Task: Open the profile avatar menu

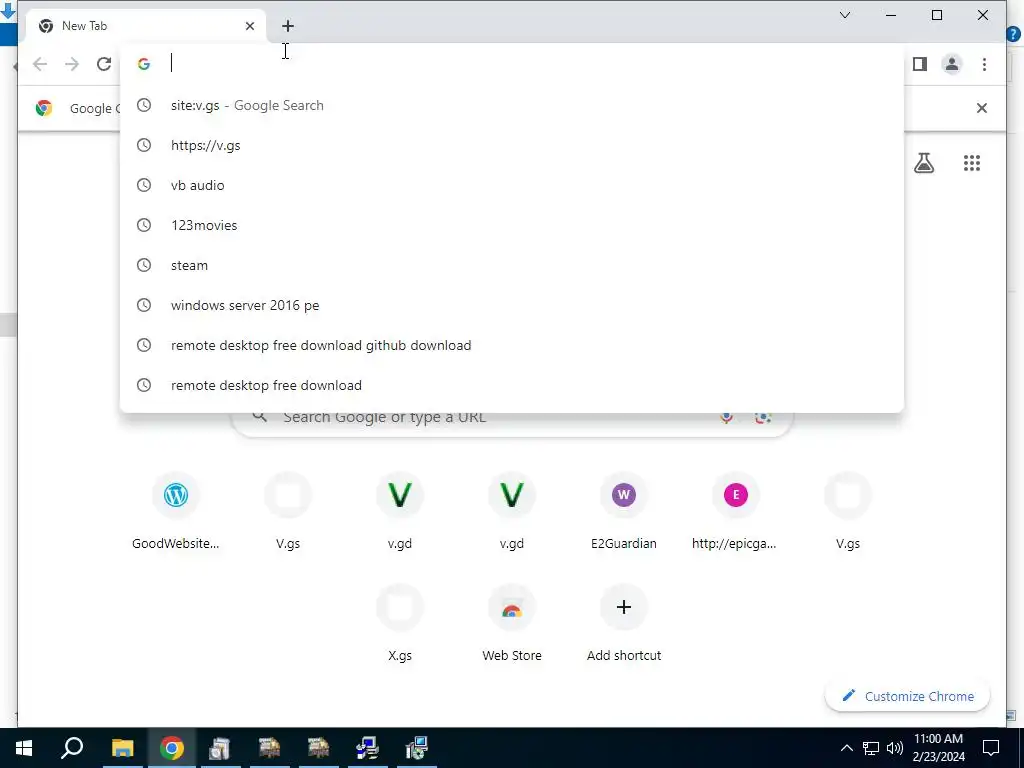Action: pyautogui.click(x=952, y=64)
